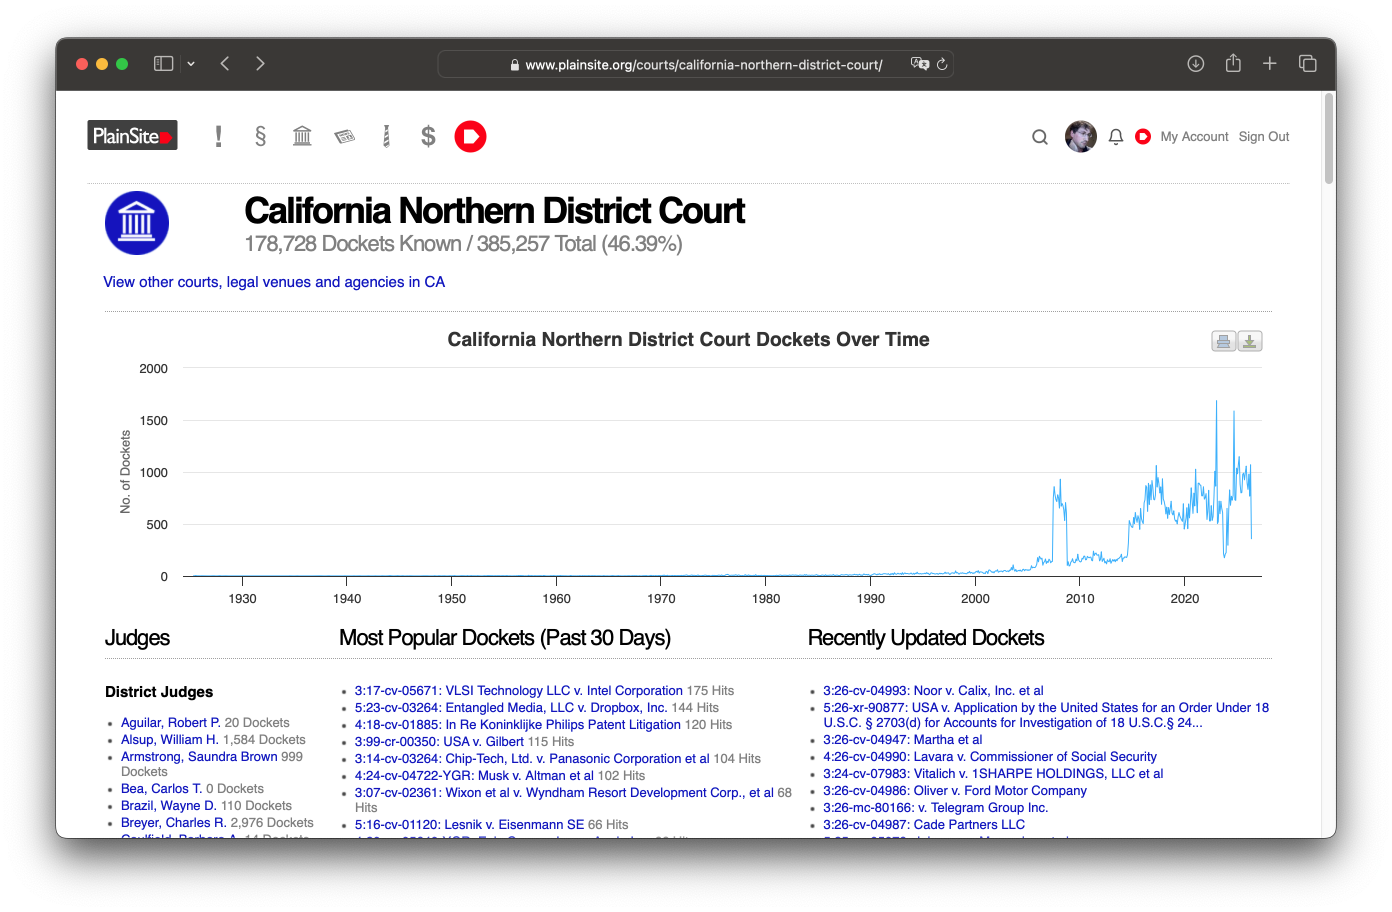1392x912 pixels.
Task: Open Lavara v. Commissioner of Social Security
Action: click(990, 757)
